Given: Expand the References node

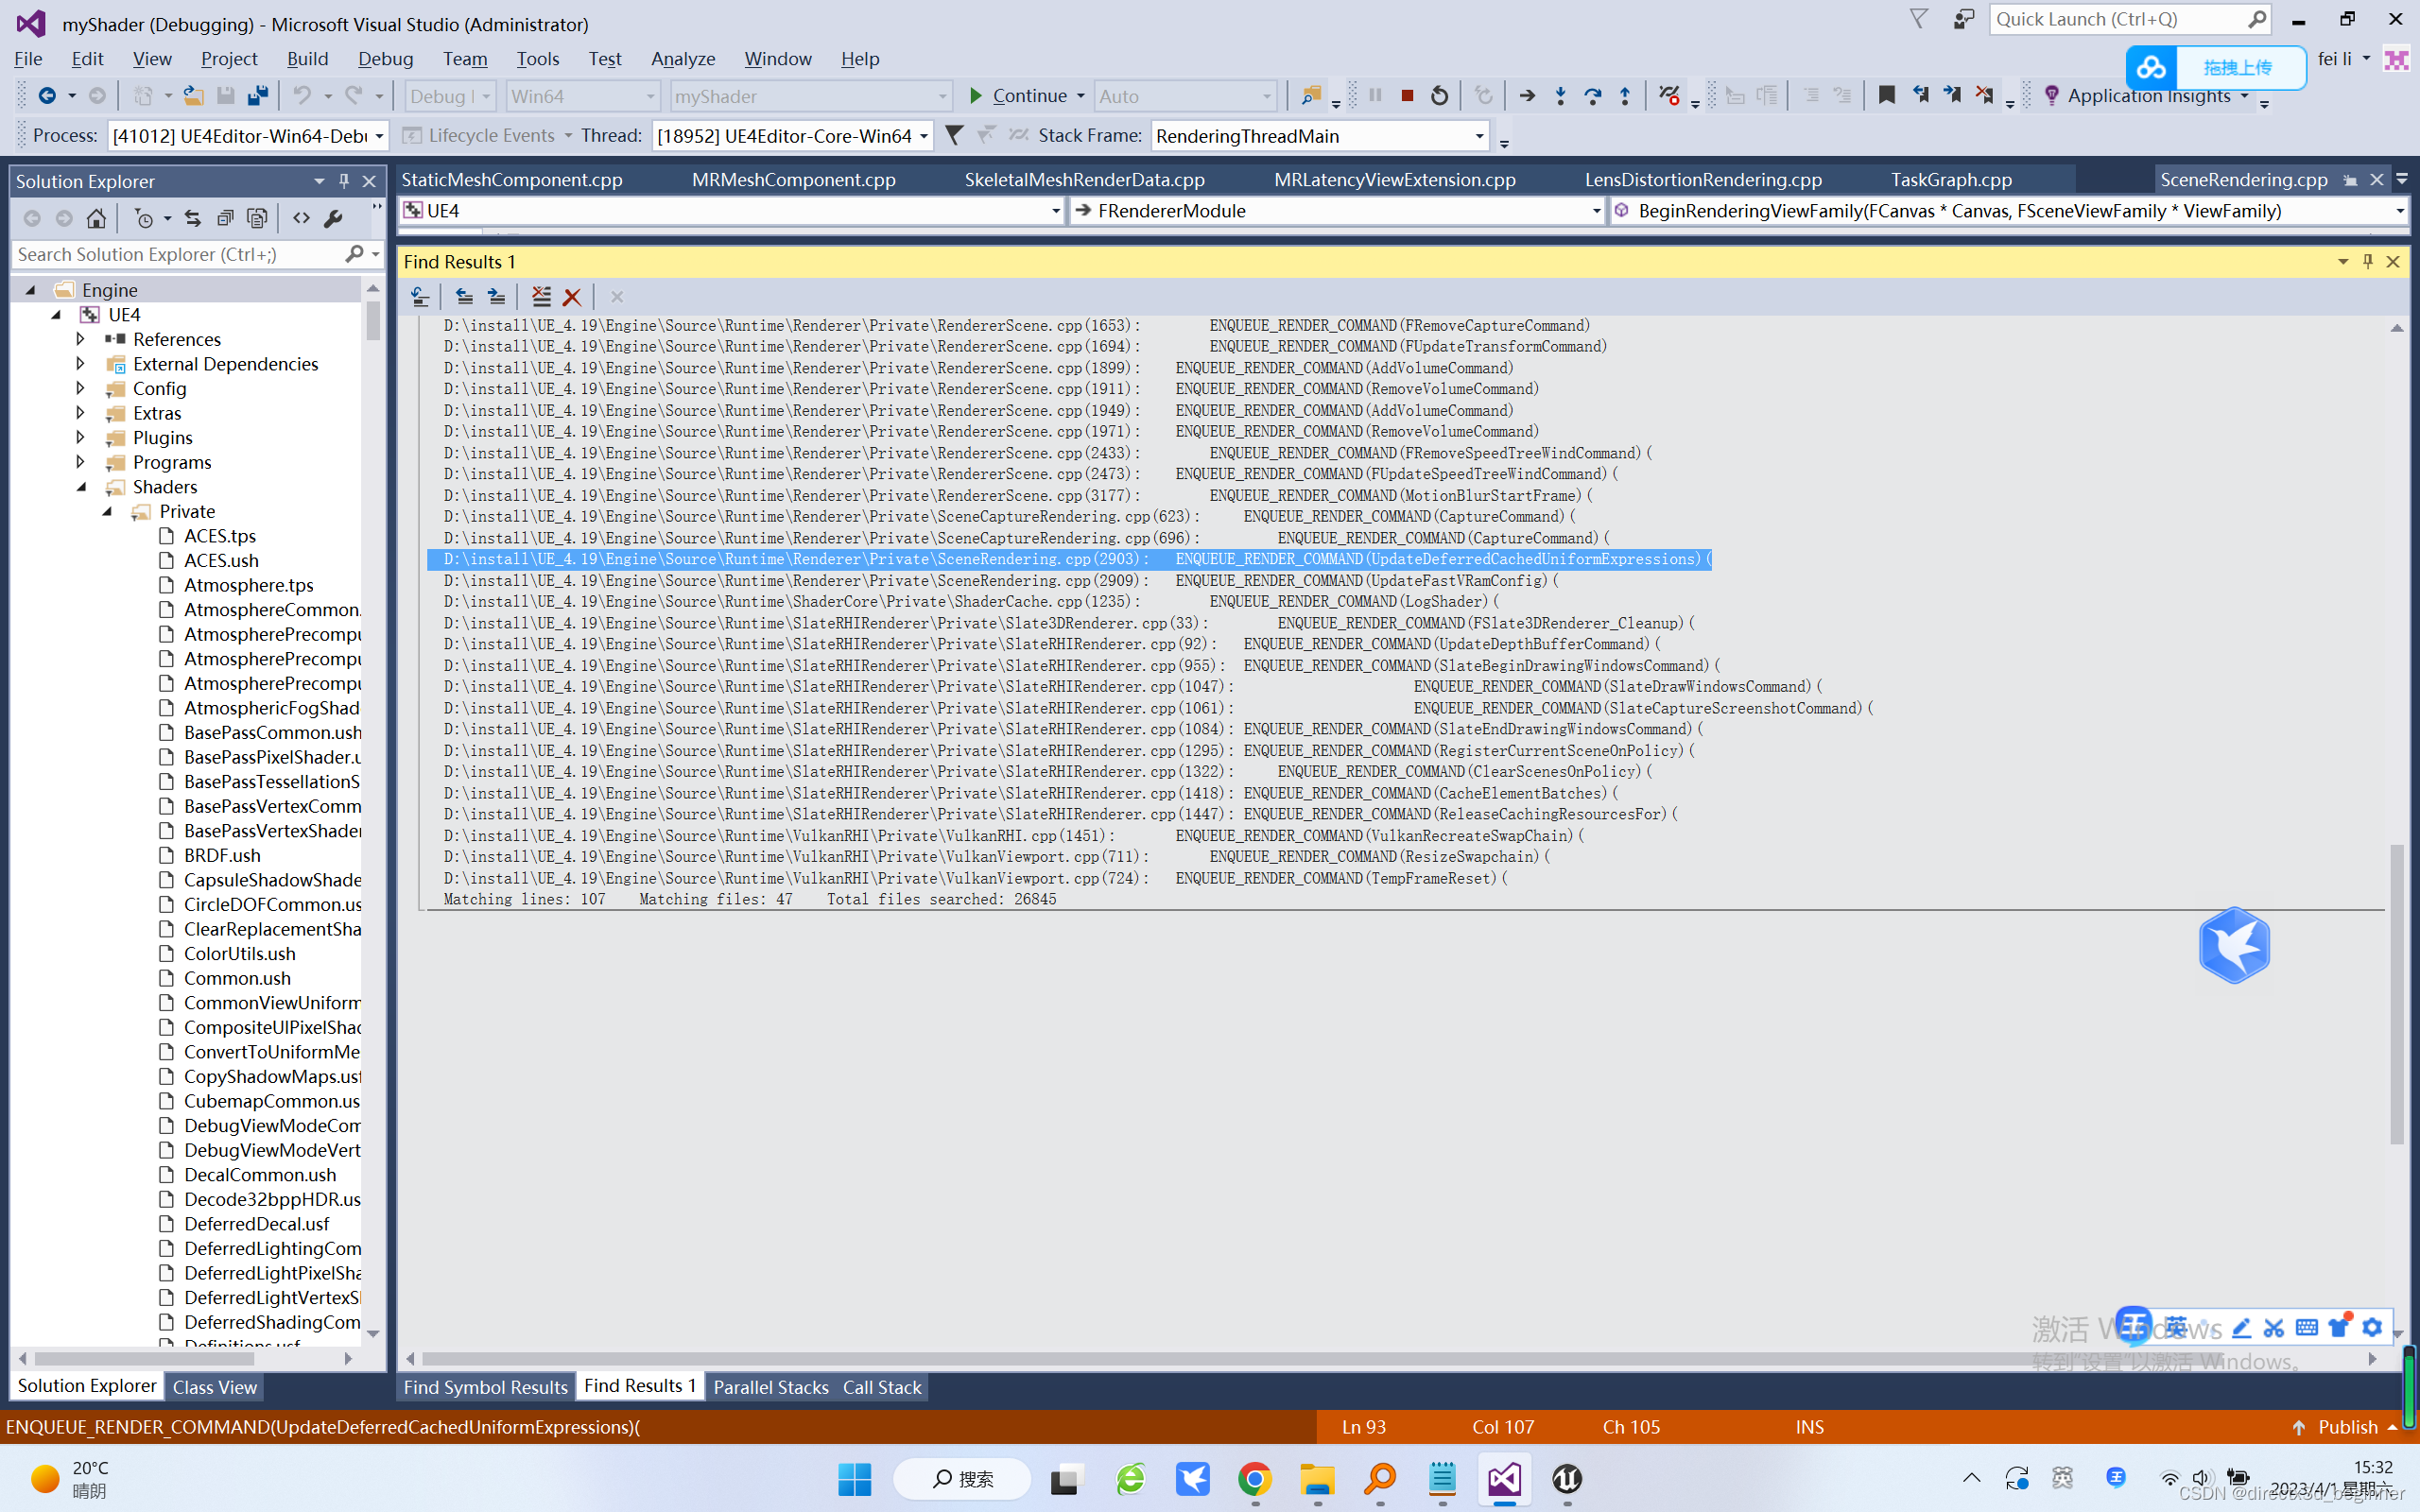Looking at the screenshot, I should [81, 339].
